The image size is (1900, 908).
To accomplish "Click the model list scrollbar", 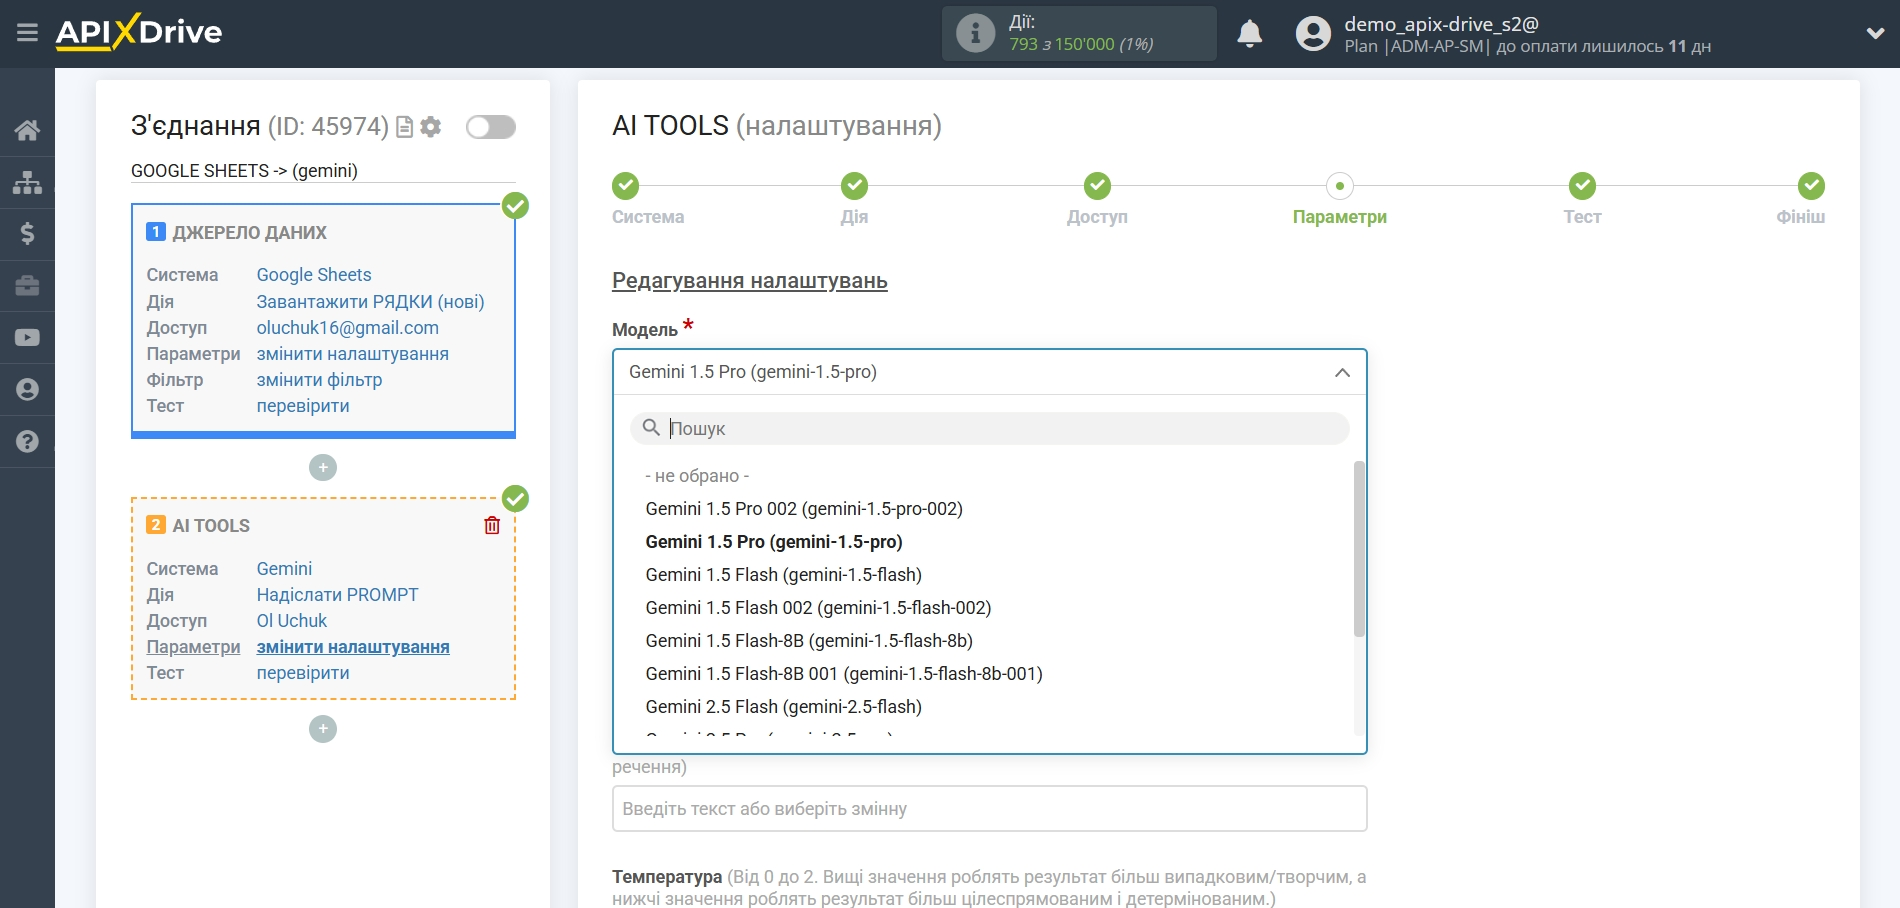I will [1359, 548].
